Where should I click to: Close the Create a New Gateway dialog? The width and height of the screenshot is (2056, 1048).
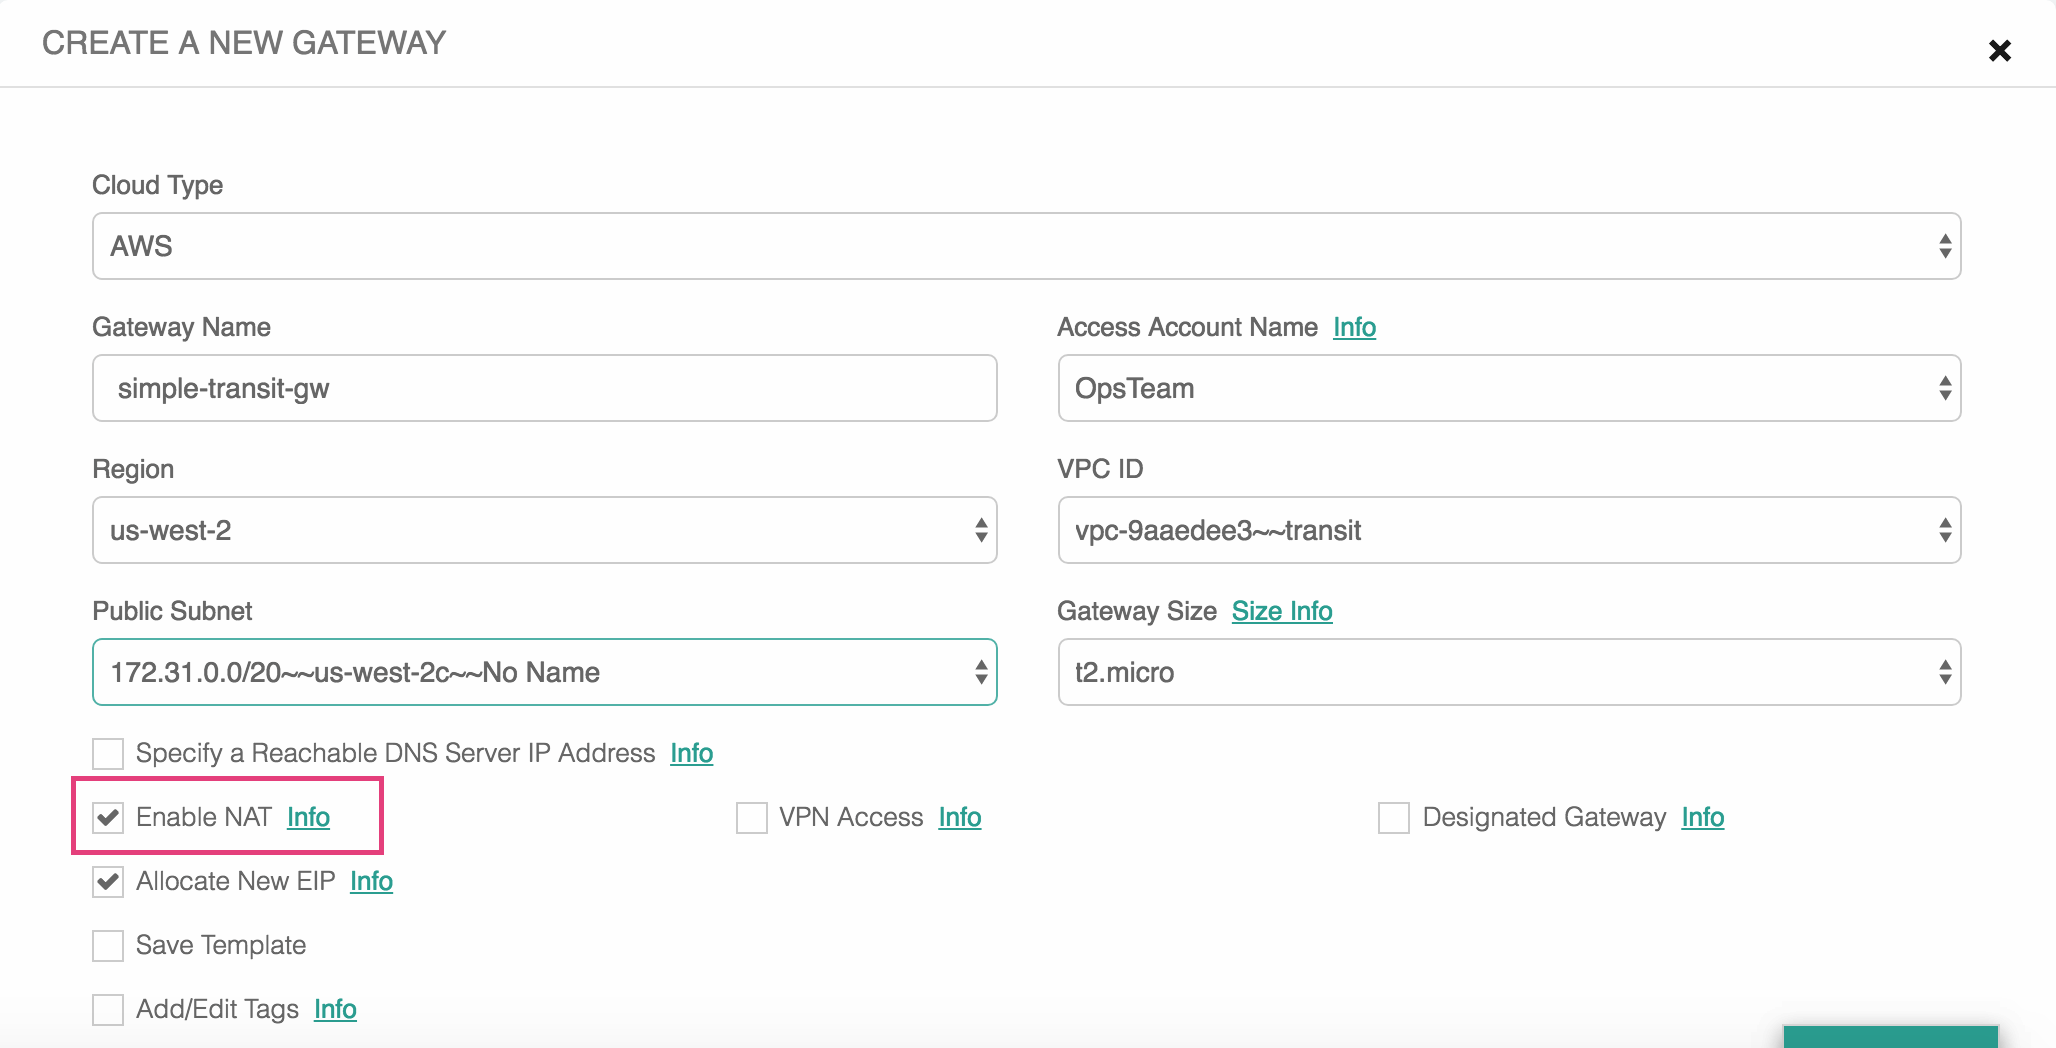point(1999,50)
